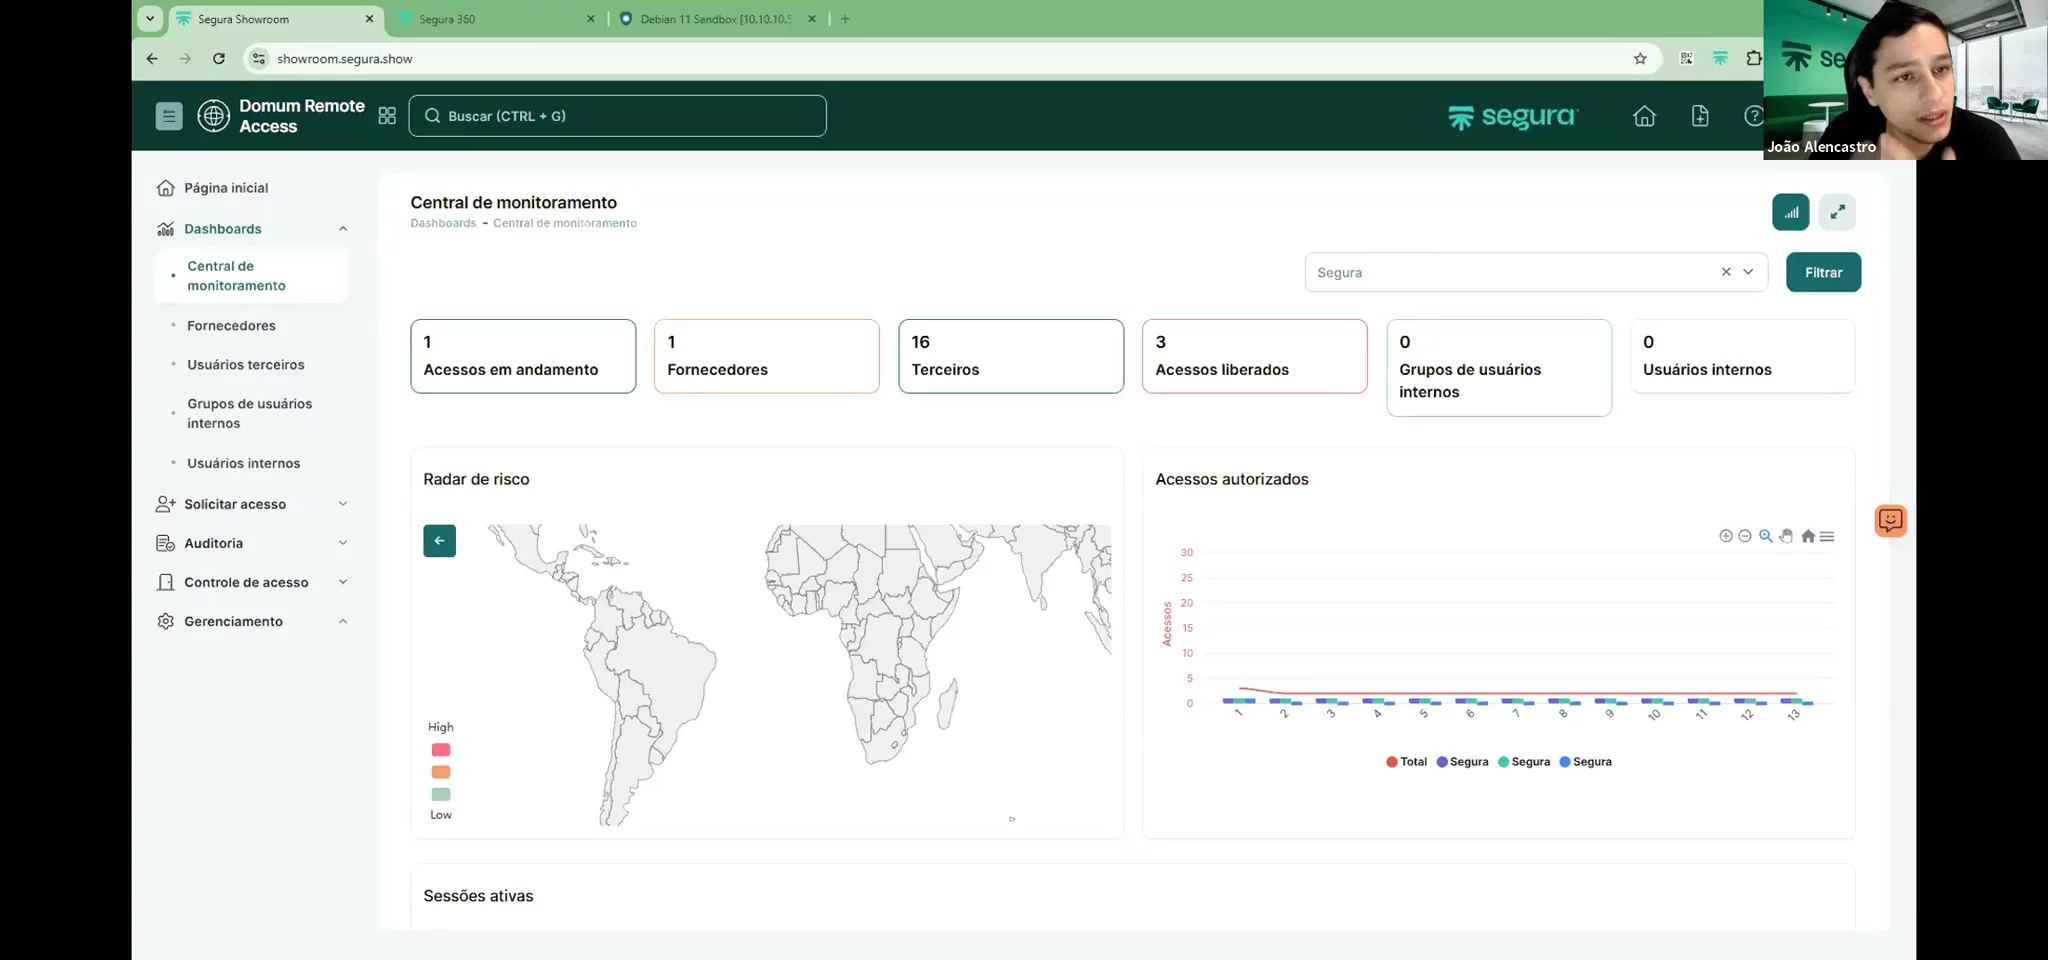Go to home via header house icon

tap(1644, 116)
